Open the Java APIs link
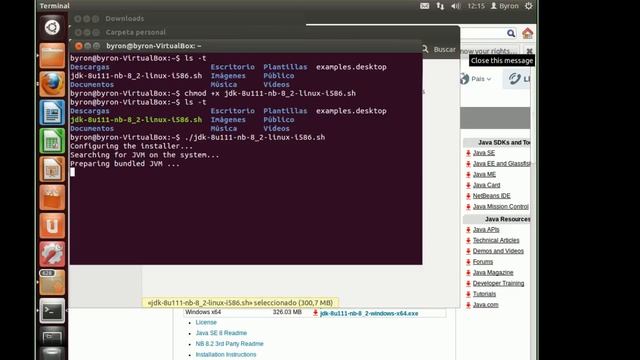The height and width of the screenshot is (360, 640). pyautogui.click(x=486, y=229)
